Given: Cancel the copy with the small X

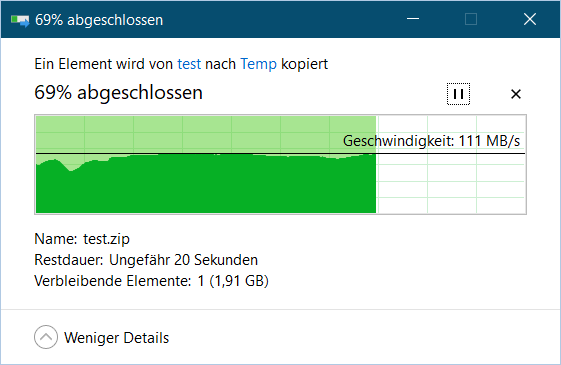Looking at the screenshot, I should point(516,94).
